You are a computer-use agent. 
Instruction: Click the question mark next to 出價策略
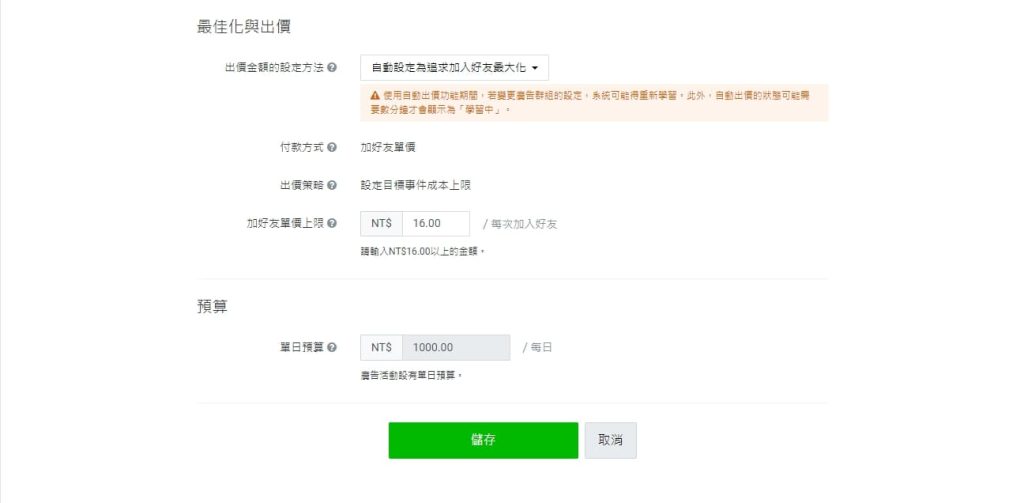click(x=332, y=185)
